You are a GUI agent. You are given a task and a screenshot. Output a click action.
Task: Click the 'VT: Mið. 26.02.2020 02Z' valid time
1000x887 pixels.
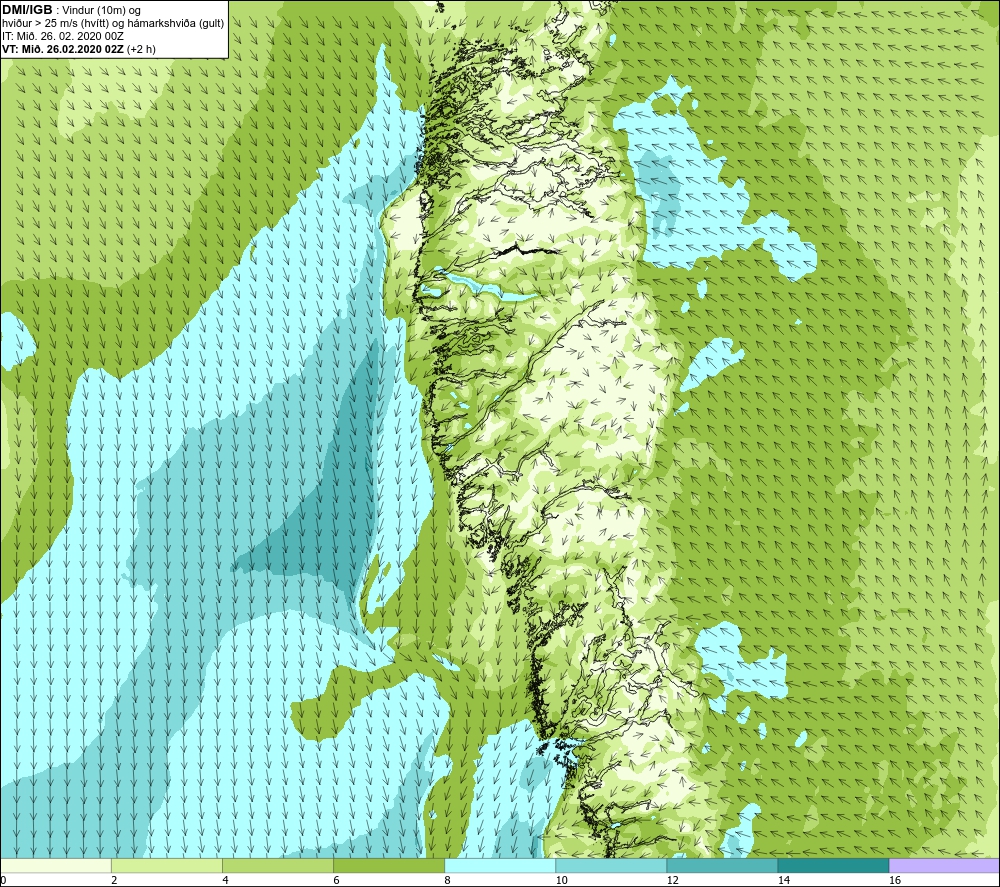(x=63, y=49)
